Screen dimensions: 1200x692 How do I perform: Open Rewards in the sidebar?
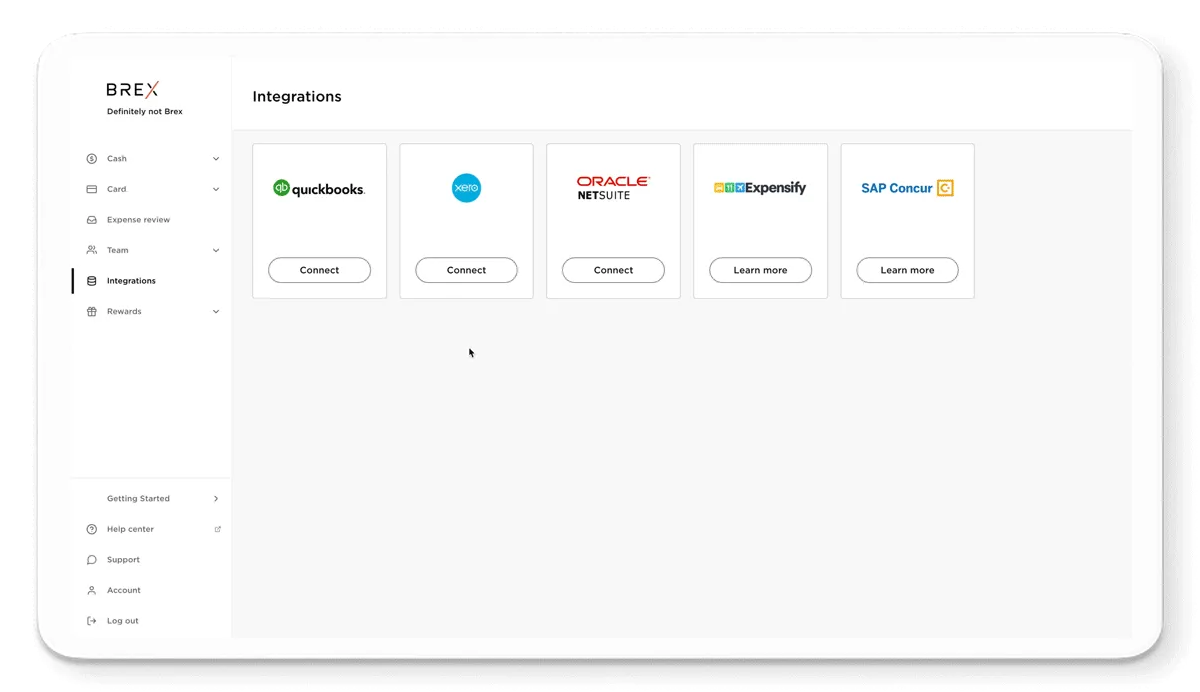[x=124, y=312]
